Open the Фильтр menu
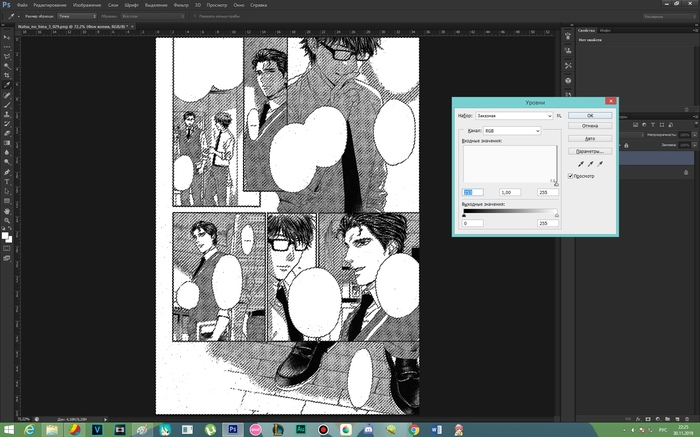Viewport: 700px width, 437px height. (181, 5)
